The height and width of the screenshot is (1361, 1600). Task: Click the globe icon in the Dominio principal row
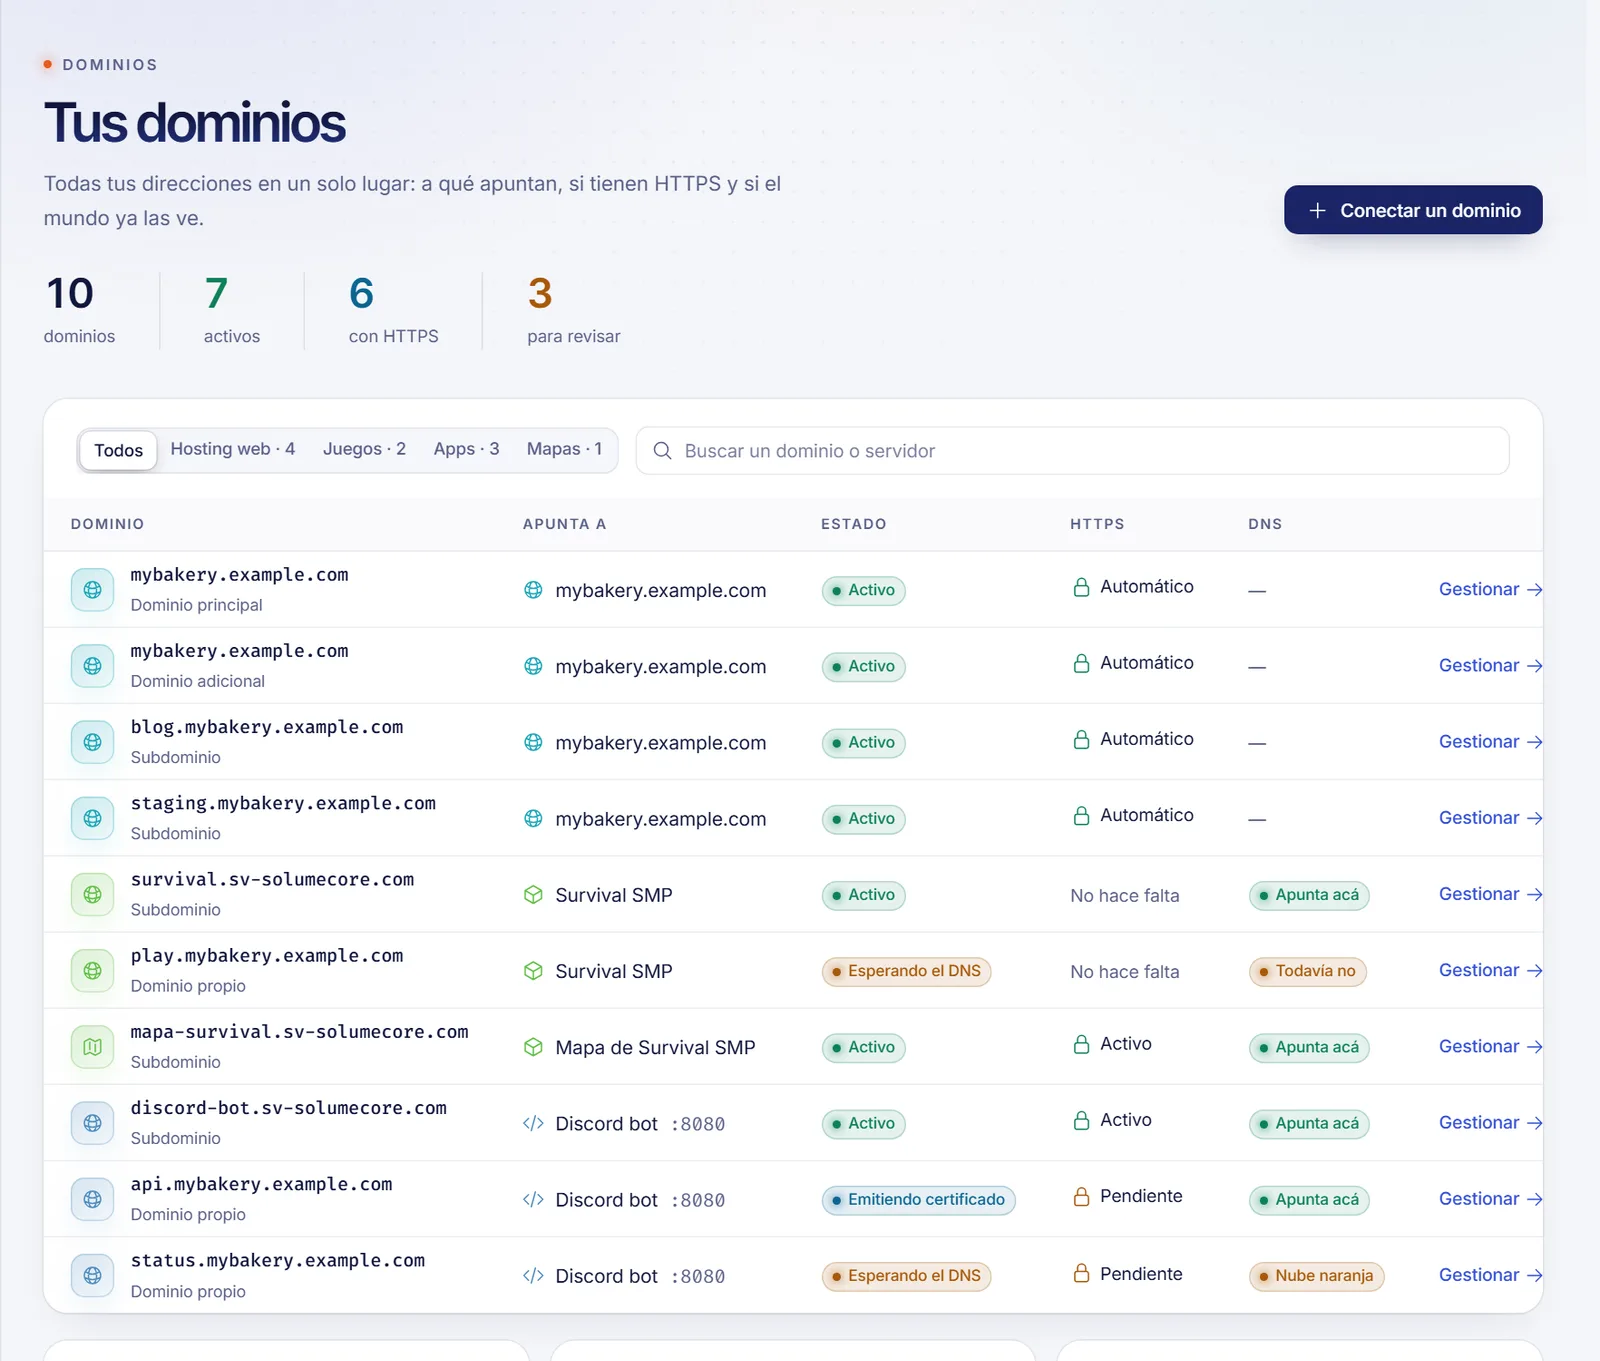point(533,590)
